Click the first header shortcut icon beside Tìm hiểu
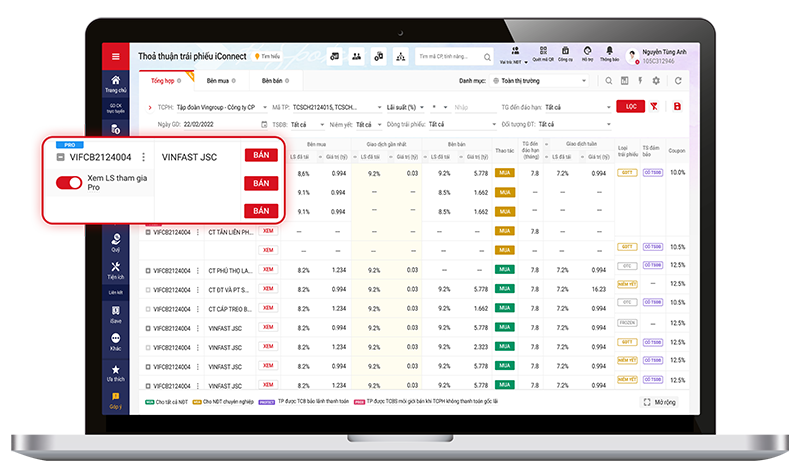Viewport: 800px width, 474px height. click(335, 56)
